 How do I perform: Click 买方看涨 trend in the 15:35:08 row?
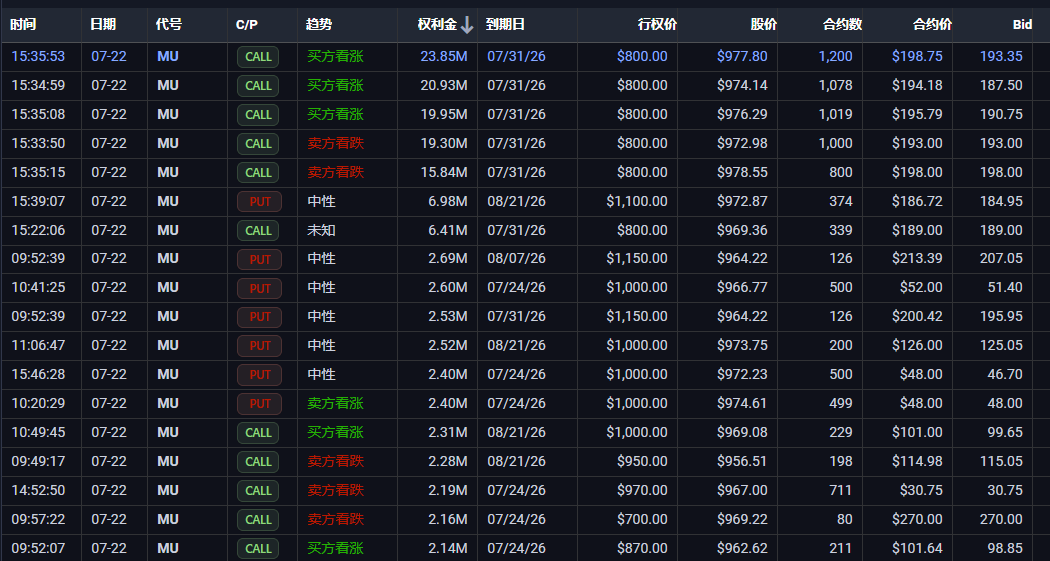(x=335, y=114)
